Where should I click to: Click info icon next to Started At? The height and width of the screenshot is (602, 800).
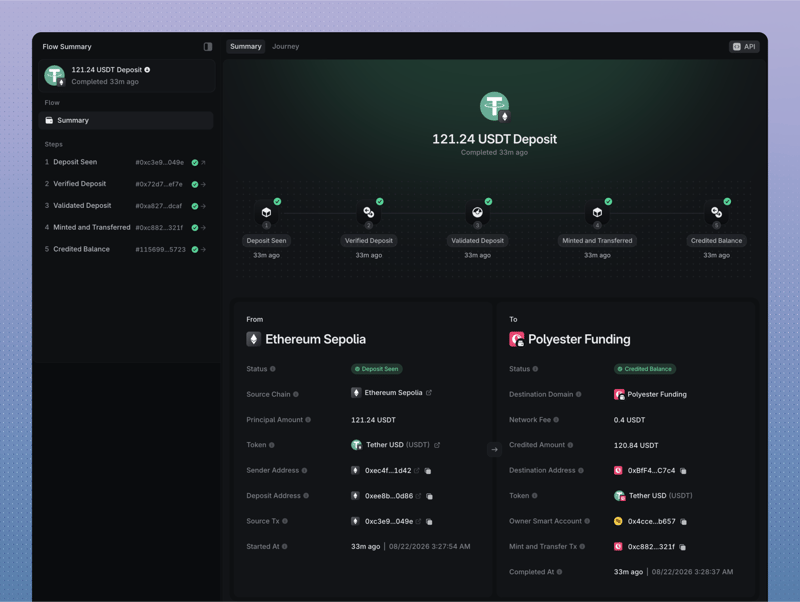click(x=284, y=546)
